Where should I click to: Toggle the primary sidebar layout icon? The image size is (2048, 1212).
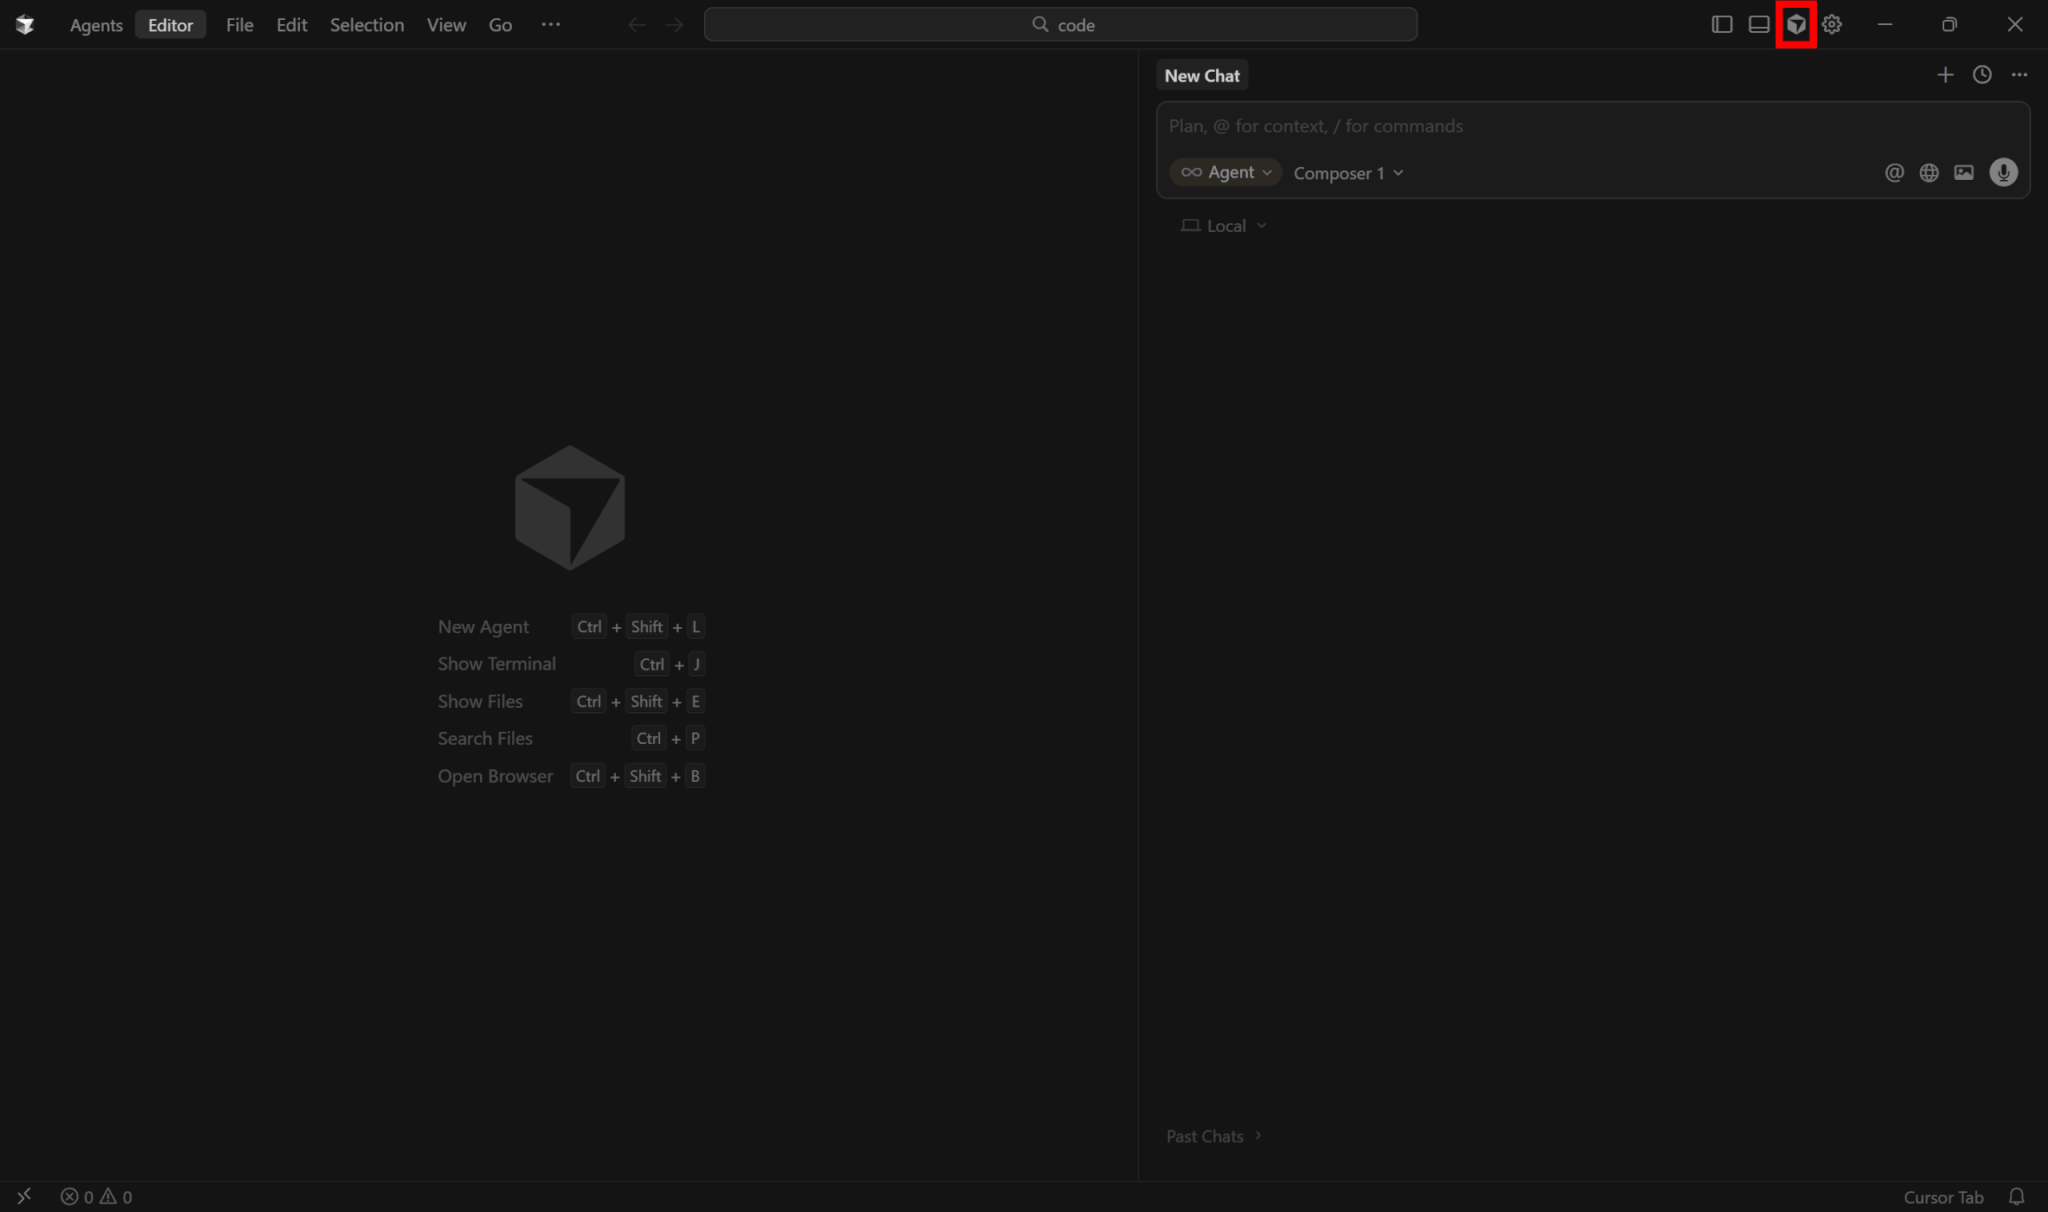click(1721, 24)
